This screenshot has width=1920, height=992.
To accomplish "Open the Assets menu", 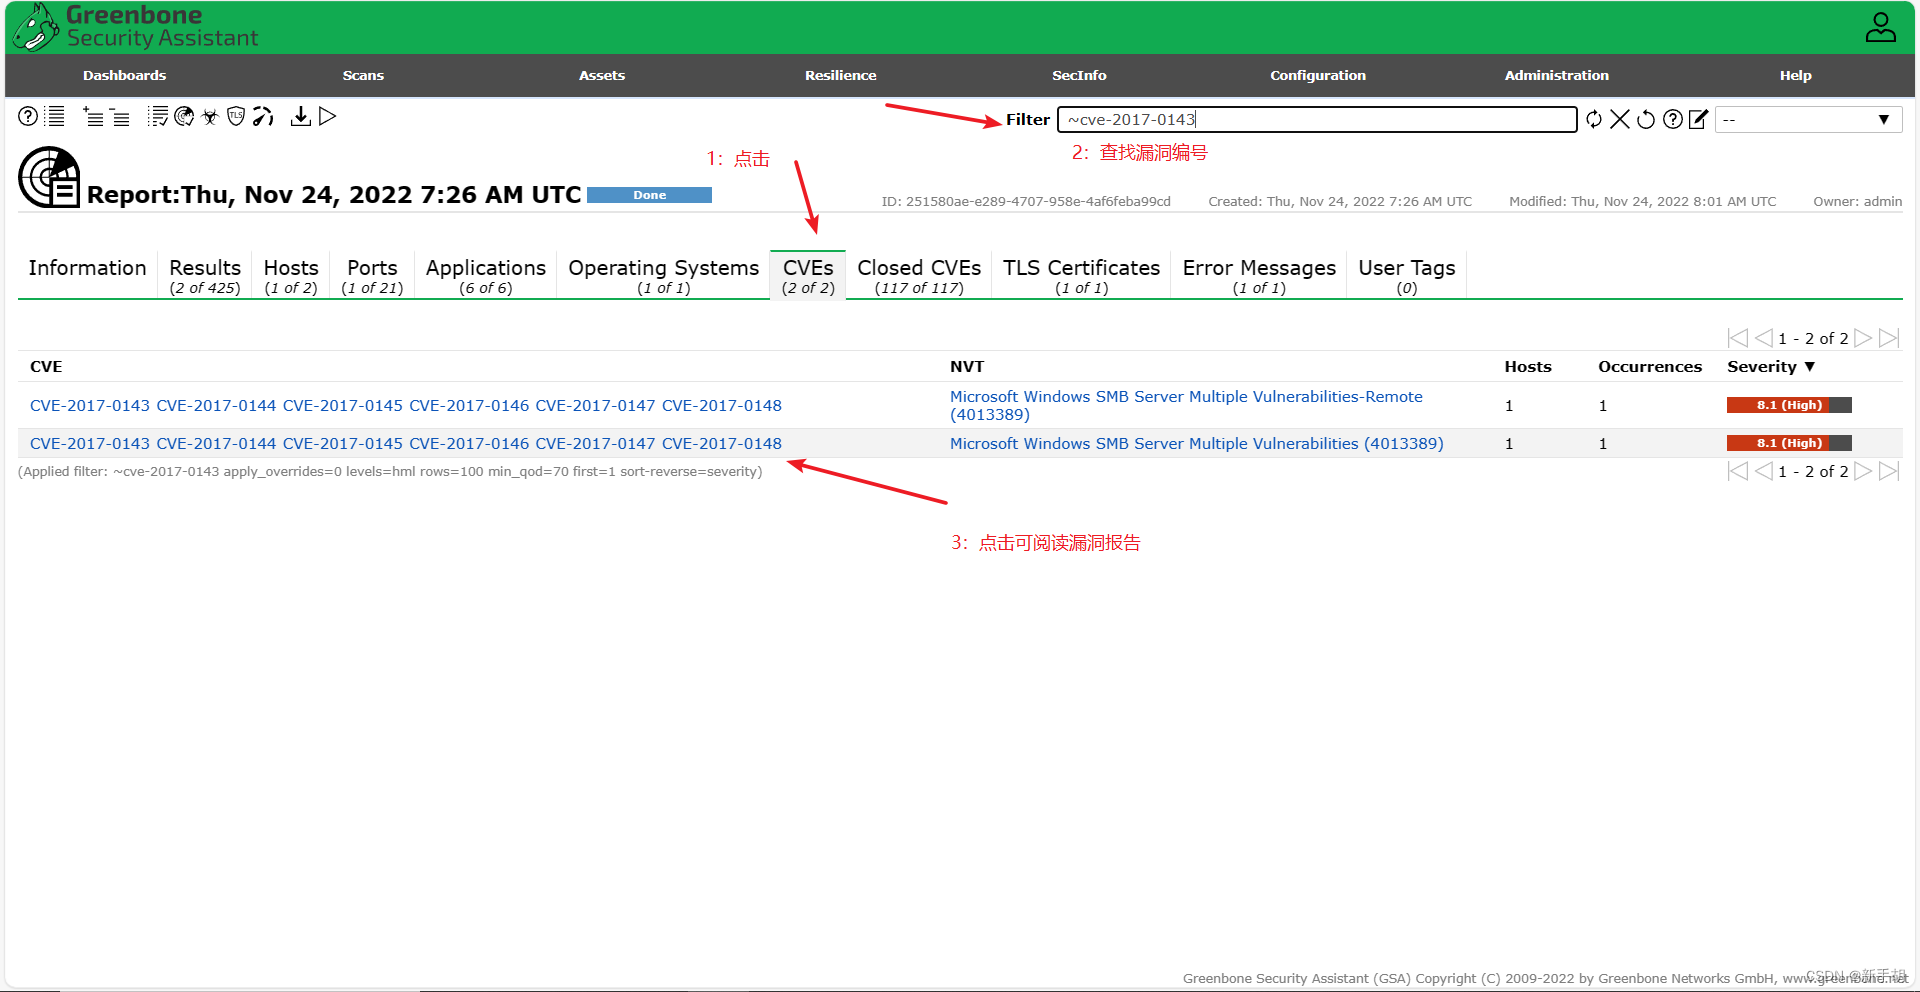I will pos(602,75).
